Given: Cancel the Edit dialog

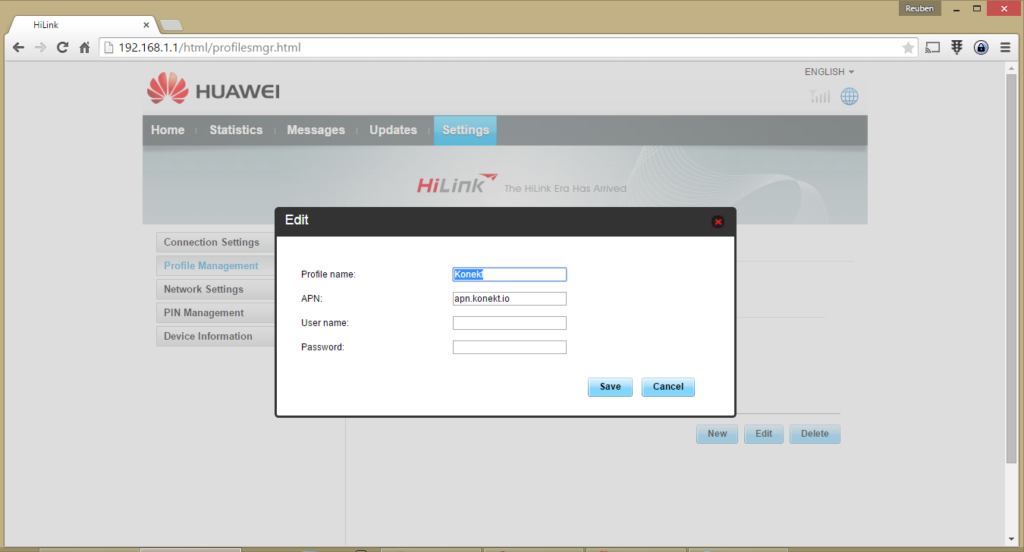Looking at the screenshot, I should [x=668, y=387].
